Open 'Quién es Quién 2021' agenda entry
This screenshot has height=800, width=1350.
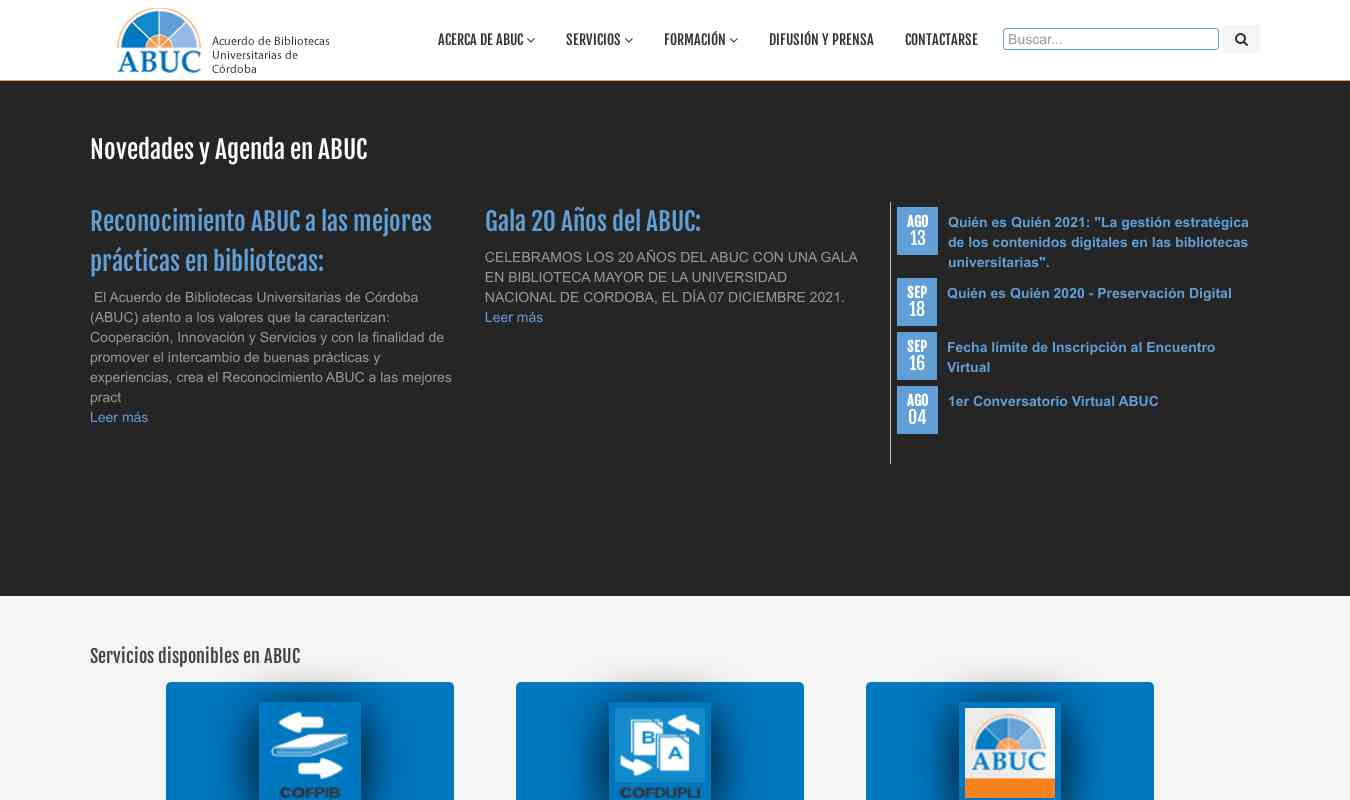[1098, 242]
